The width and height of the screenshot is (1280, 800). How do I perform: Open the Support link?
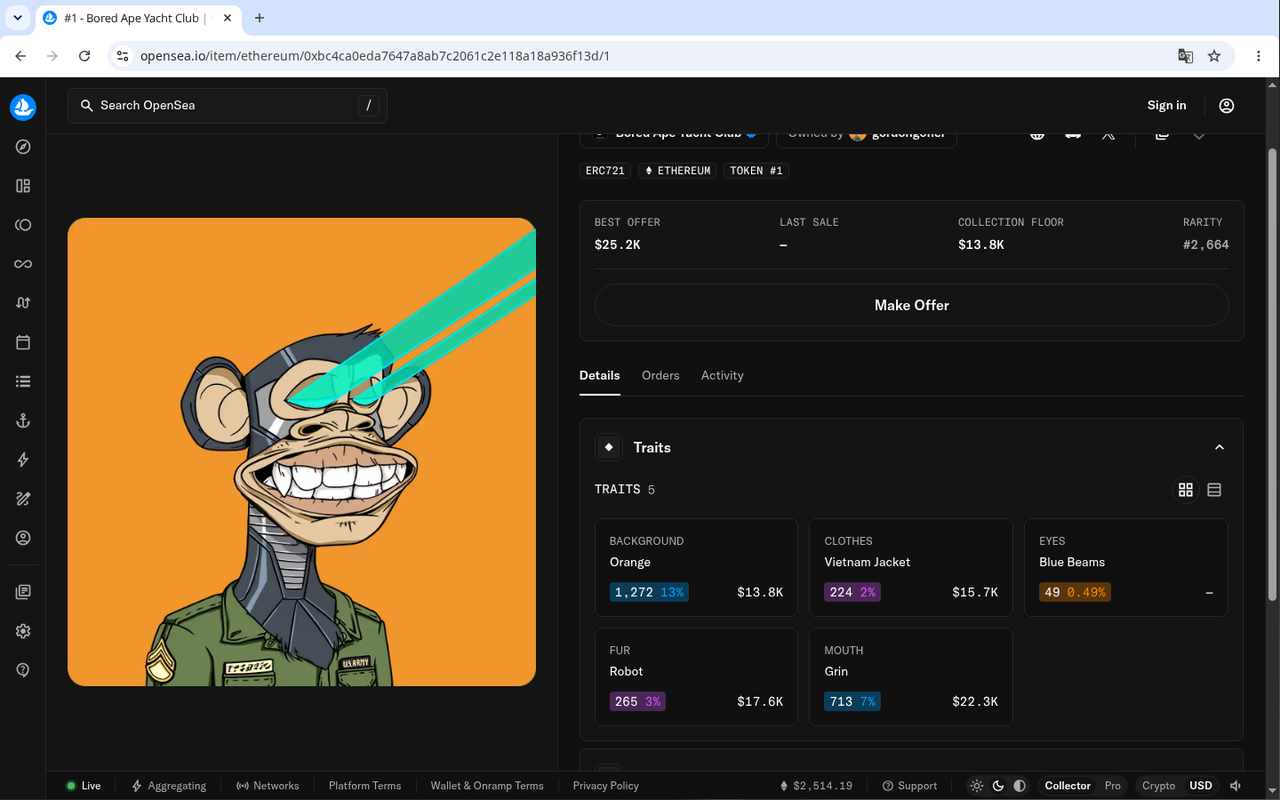909,786
